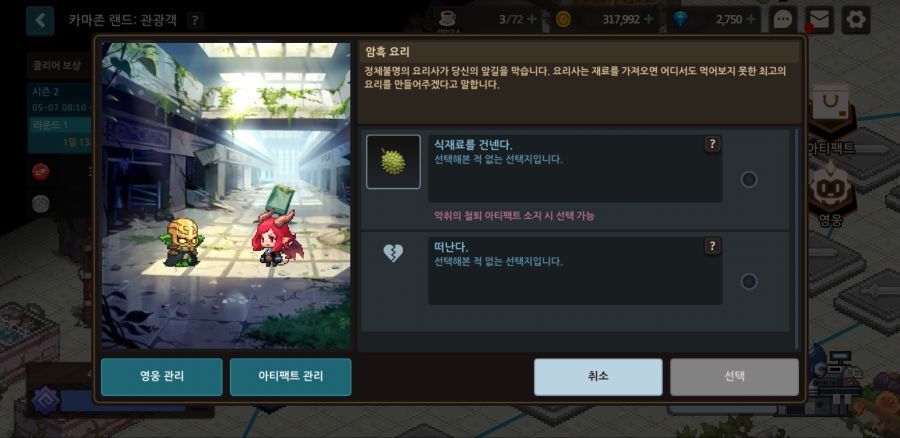Open help for 떠난다 option

pyautogui.click(x=712, y=246)
